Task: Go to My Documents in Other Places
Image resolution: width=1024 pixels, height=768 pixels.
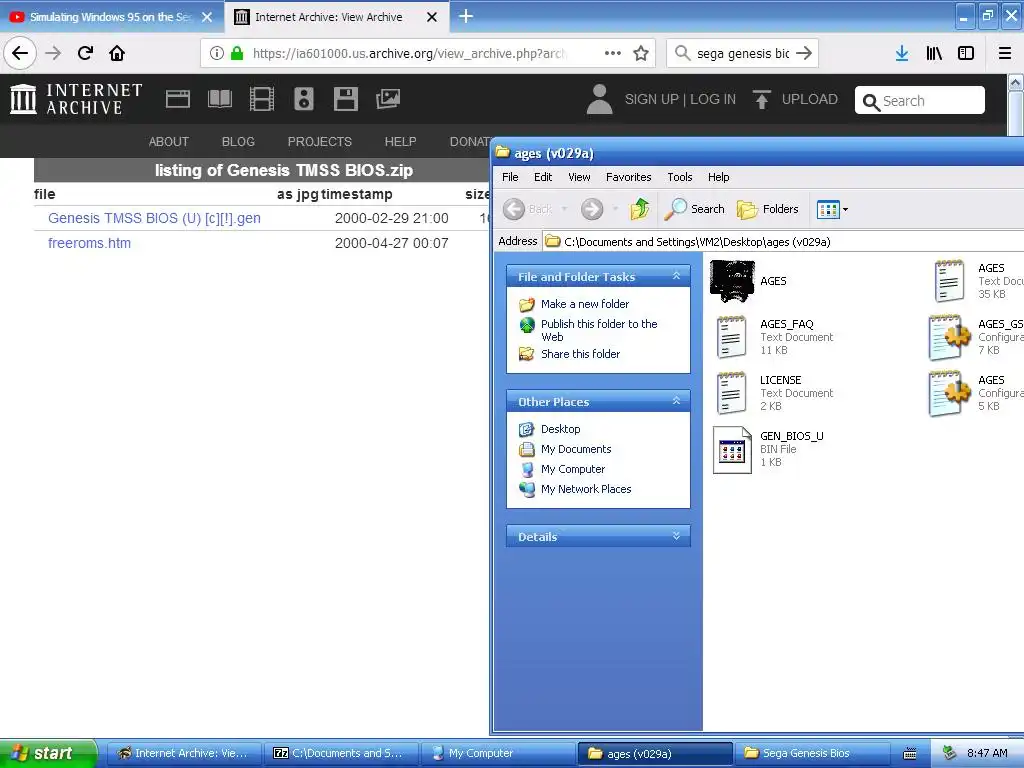Action: click(576, 449)
